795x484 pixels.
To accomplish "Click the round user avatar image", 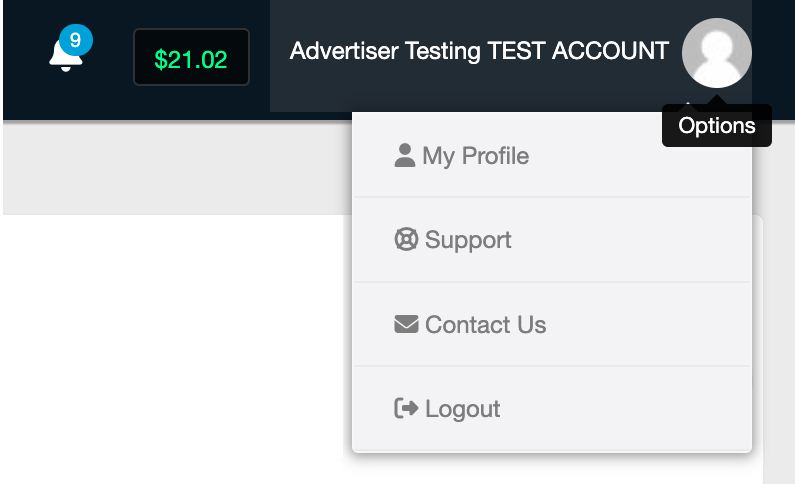I will (716, 53).
